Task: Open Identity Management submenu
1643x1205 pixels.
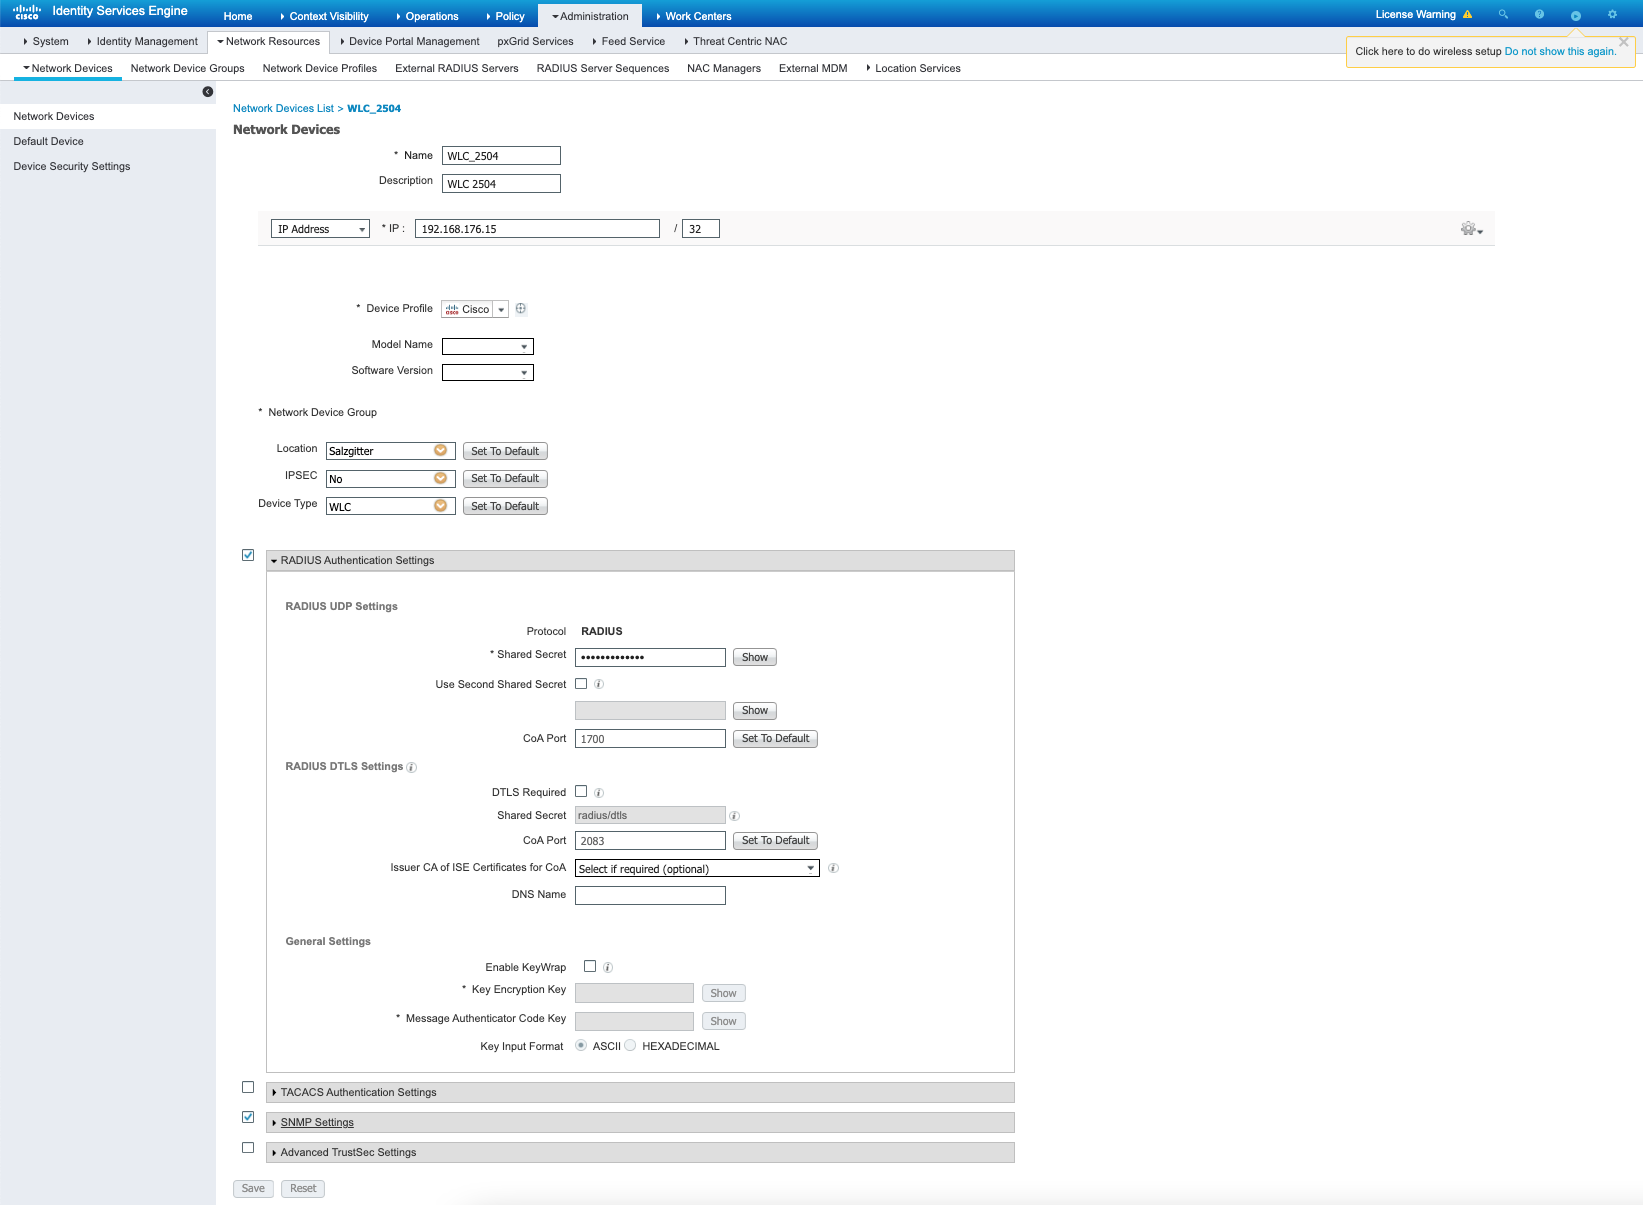Action: tap(143, 42)
